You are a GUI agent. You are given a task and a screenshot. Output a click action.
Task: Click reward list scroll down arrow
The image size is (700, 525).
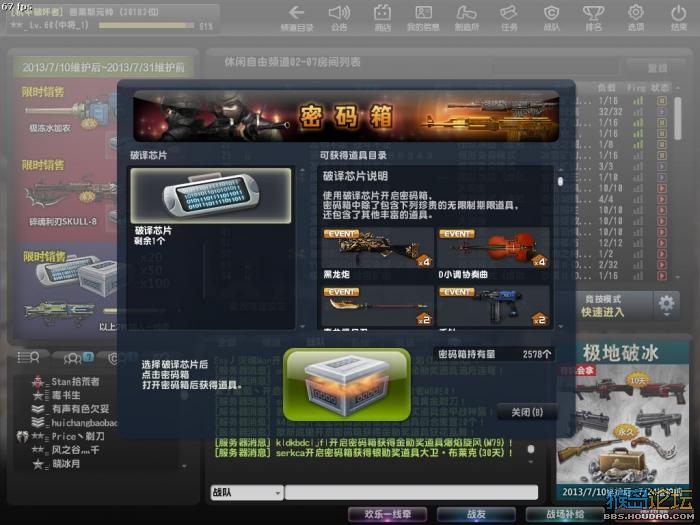click(561, 326)
